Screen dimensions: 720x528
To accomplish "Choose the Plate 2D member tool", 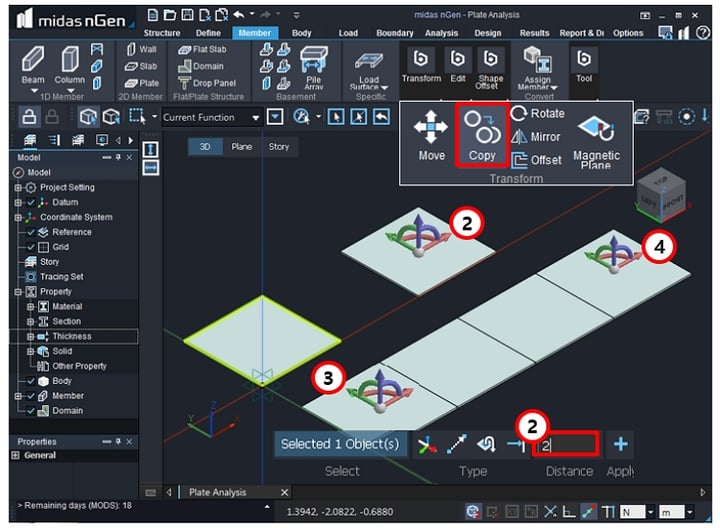I will click(142, 83).
